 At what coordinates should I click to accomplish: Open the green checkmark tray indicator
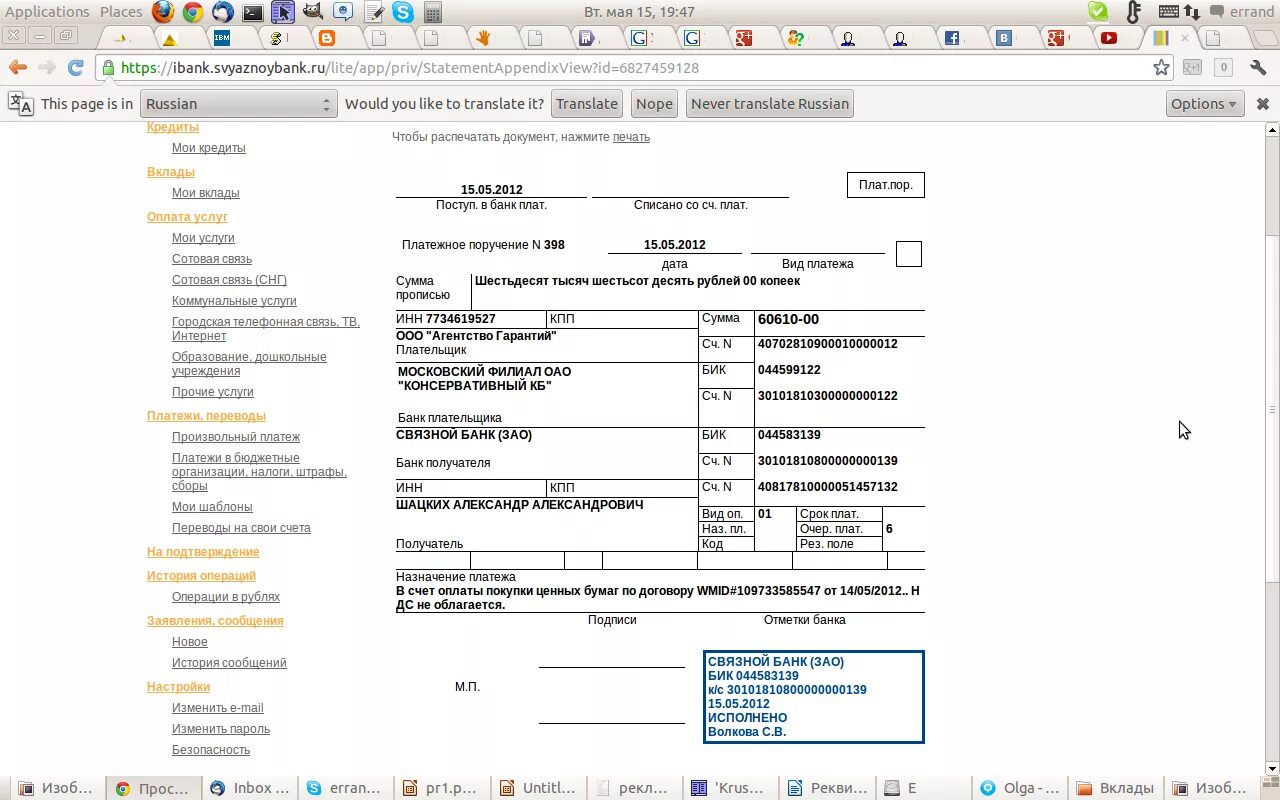click(1098, 12)
